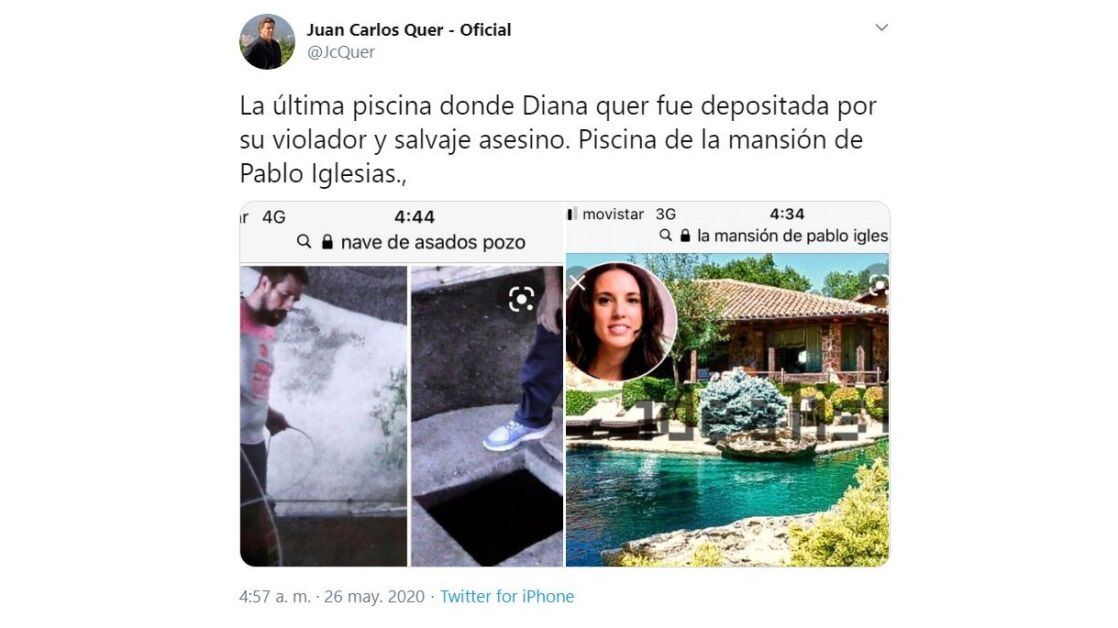Click the padlock icon beside 'nave de asados pozo'
The image size is (1118, 628).
pos(327,242)
